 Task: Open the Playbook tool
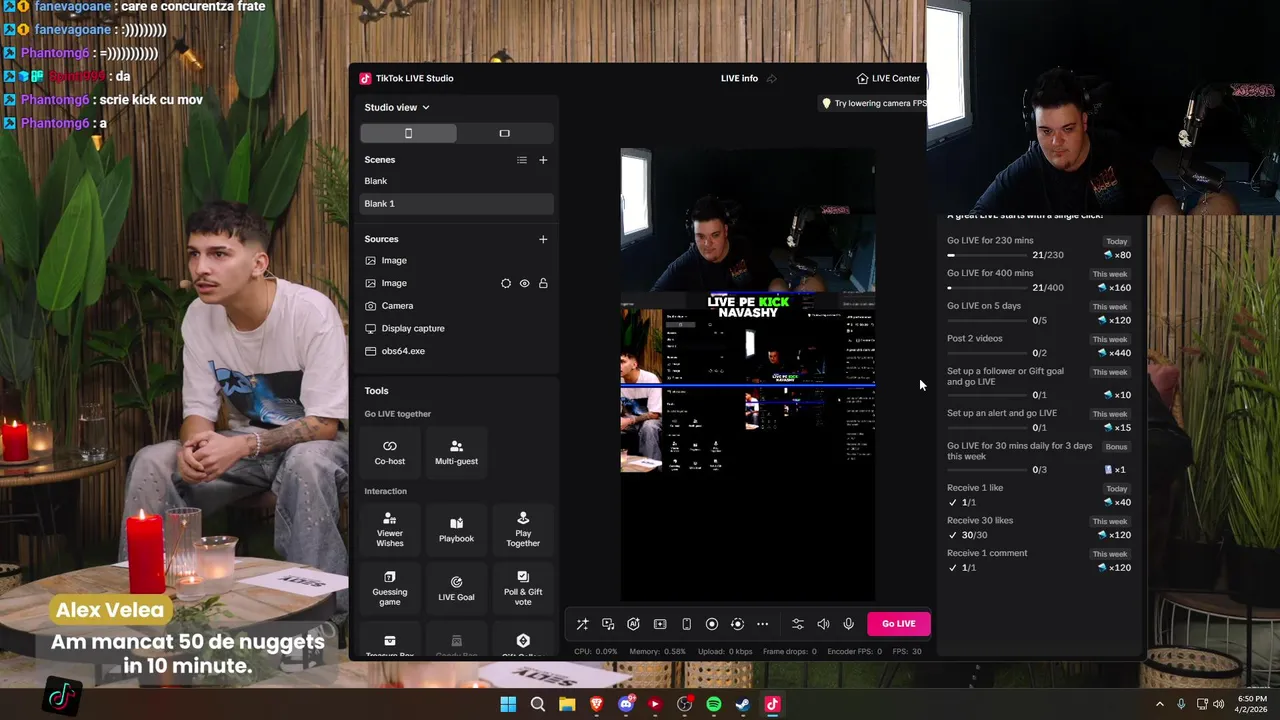[456, 529]
